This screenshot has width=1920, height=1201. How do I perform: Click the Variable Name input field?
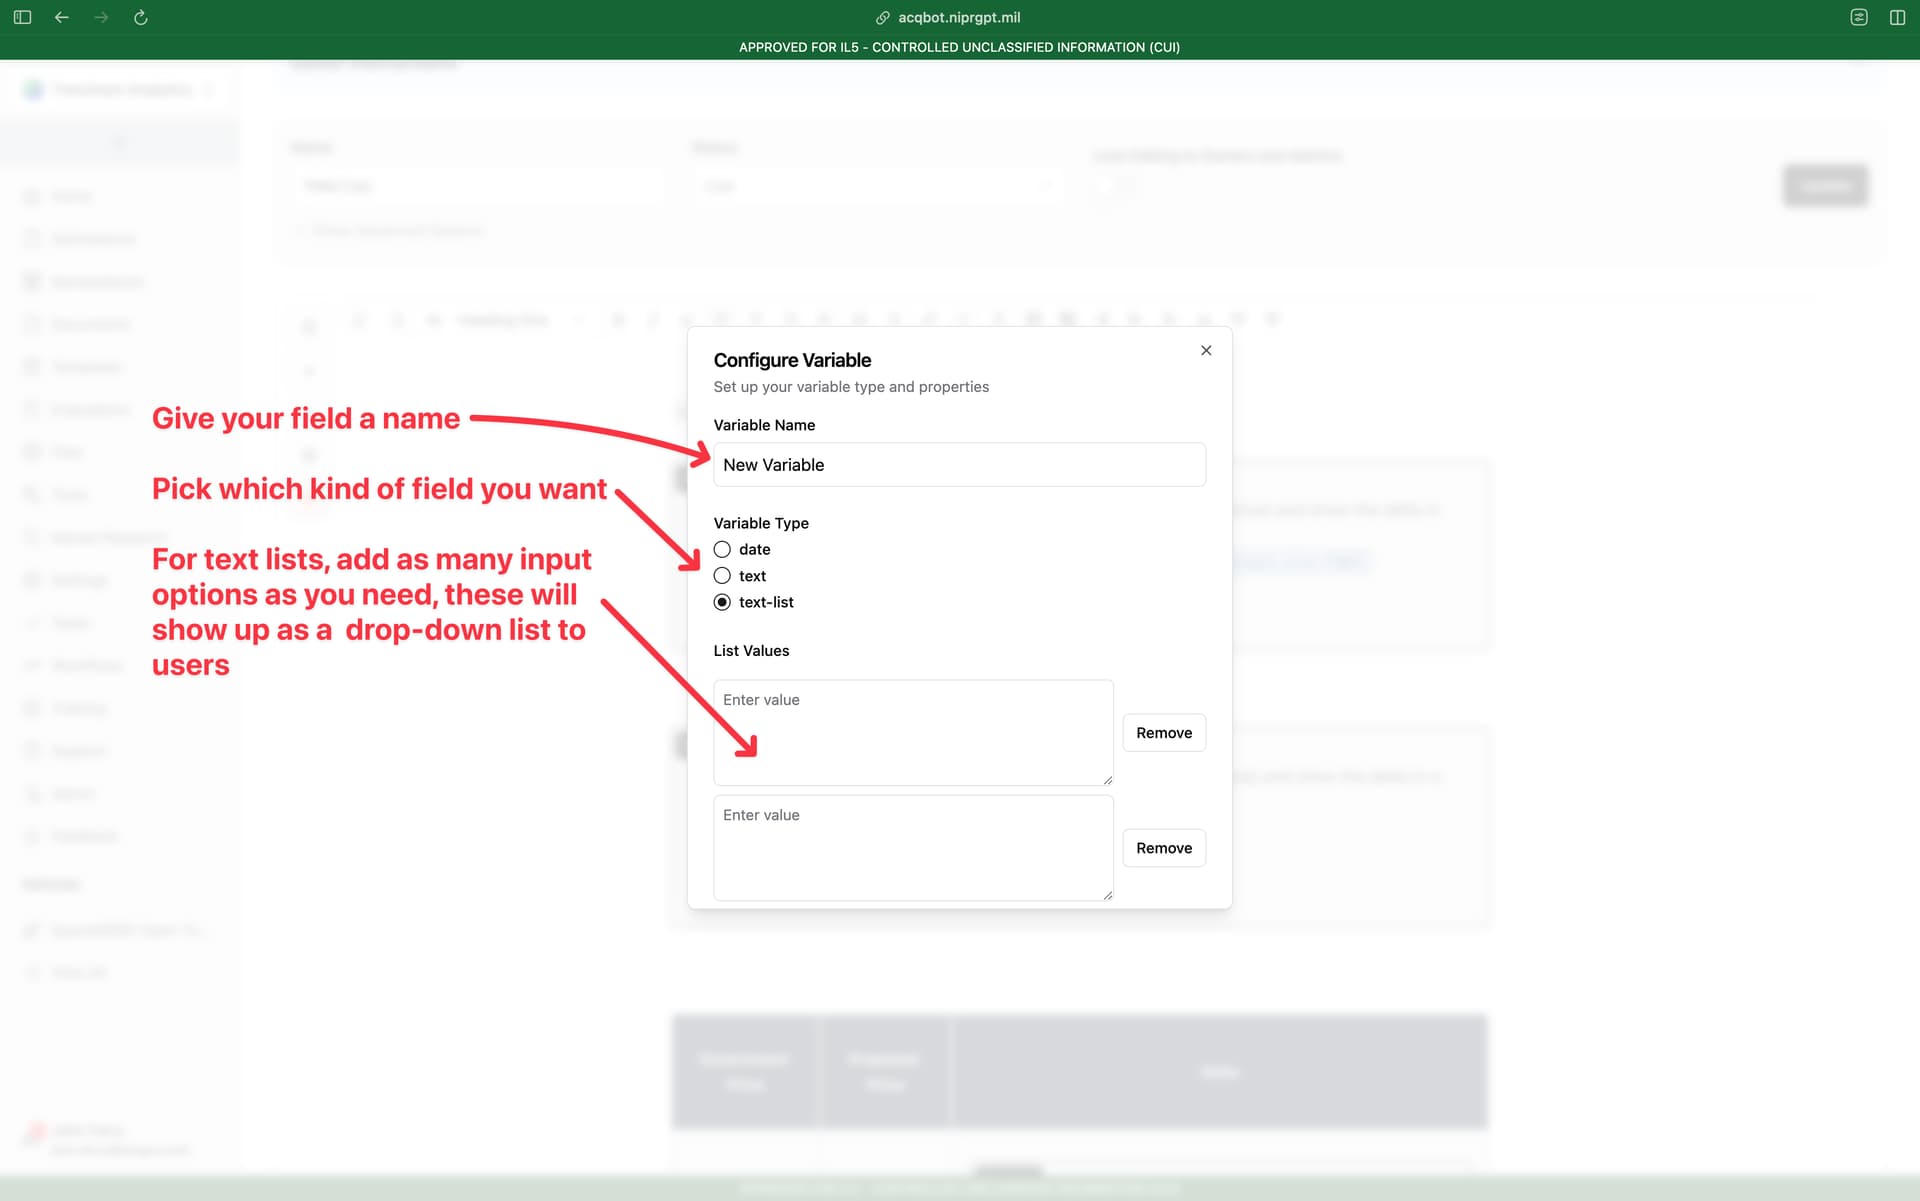pos(959,465)
